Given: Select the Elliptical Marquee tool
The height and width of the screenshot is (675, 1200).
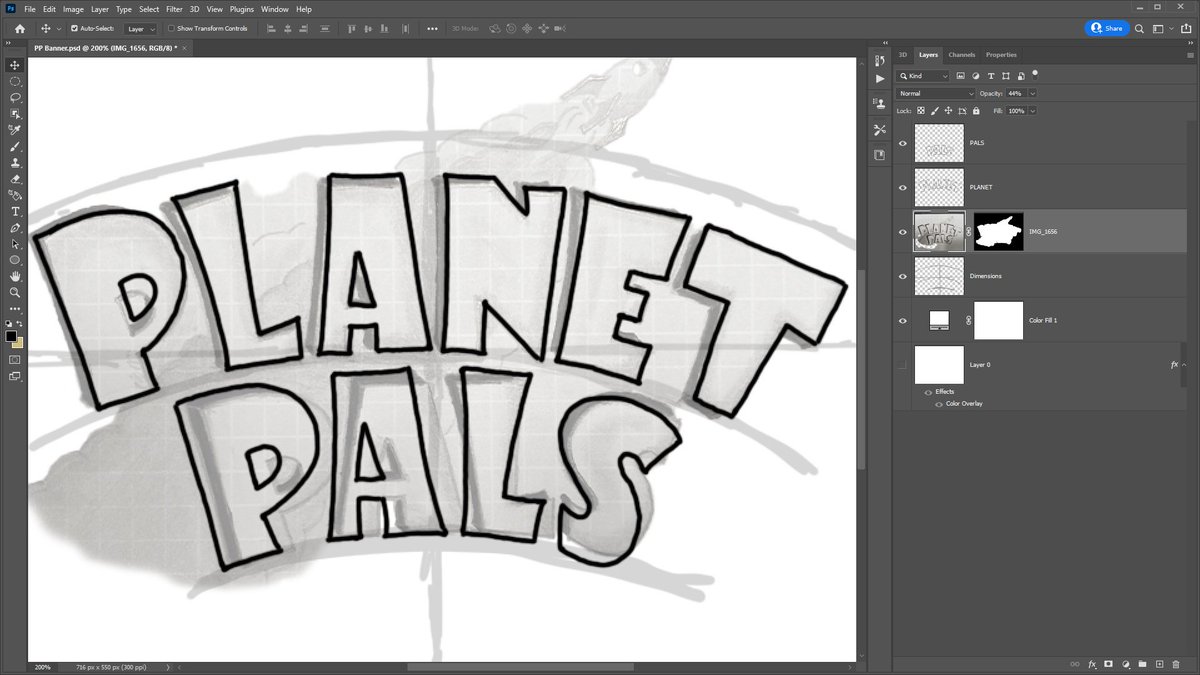Looking at the screenshot, I should (x=15, y=81).
